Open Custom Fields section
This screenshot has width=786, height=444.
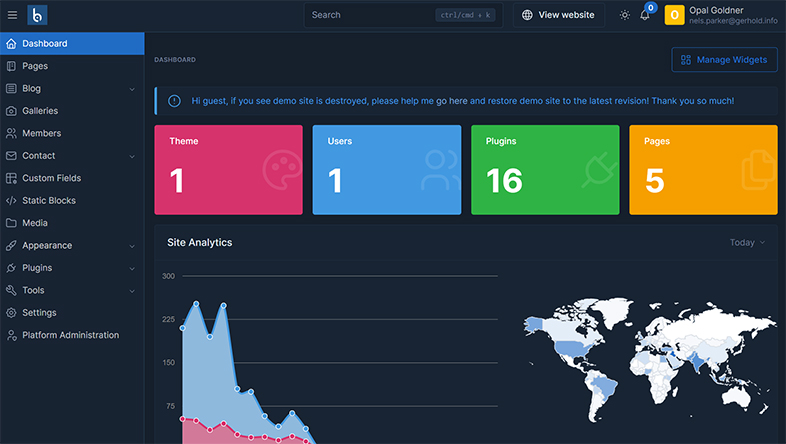(72, 178)
